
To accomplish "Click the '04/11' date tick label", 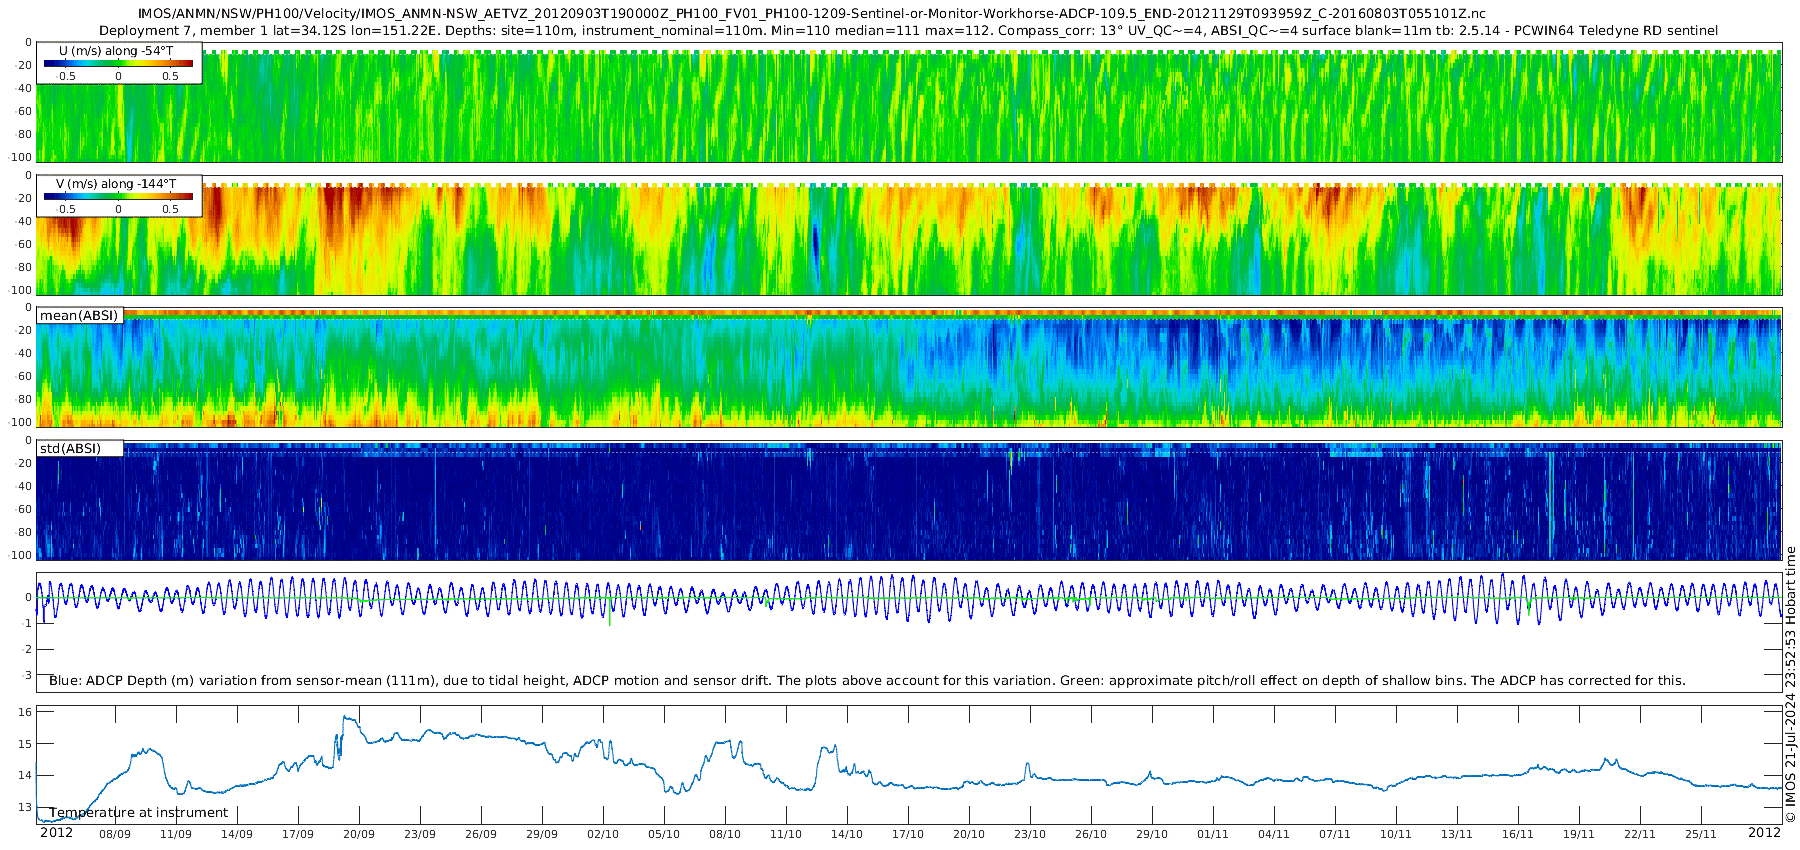I will pos(1274,834).
